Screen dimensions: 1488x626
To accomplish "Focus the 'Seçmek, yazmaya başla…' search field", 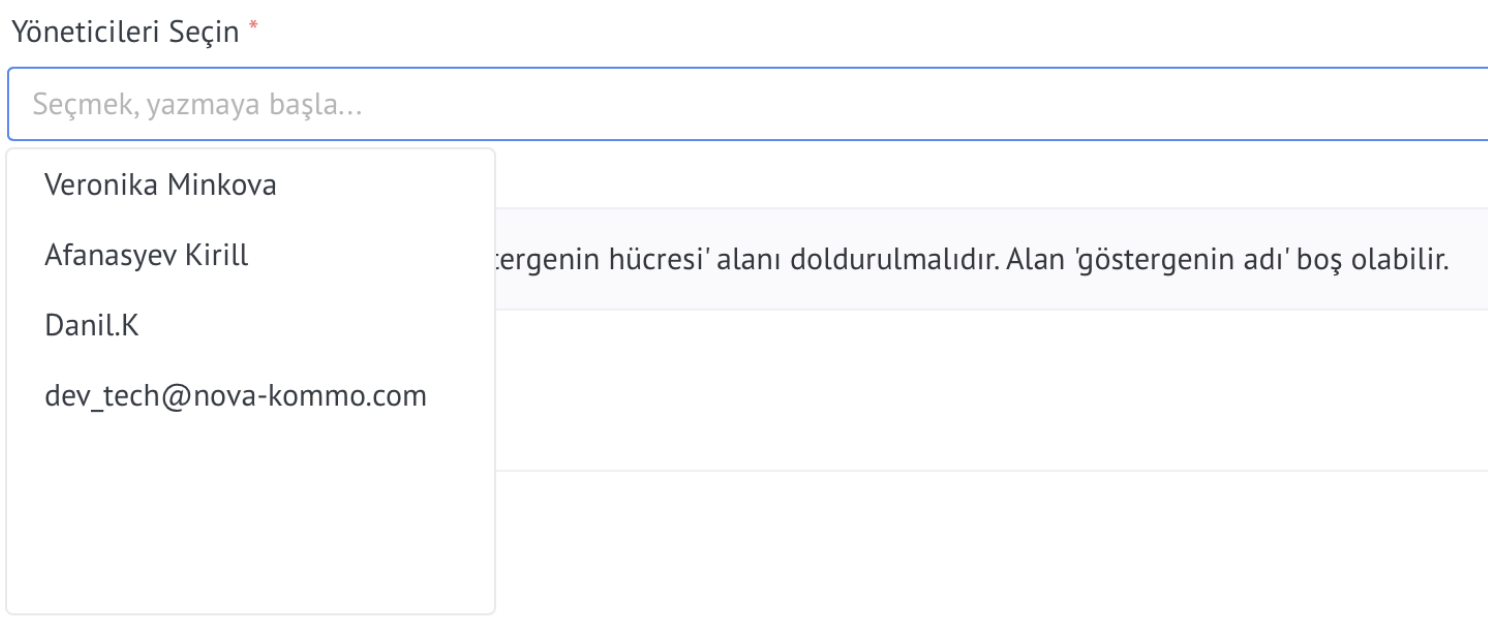I will (x=748, y=104).
